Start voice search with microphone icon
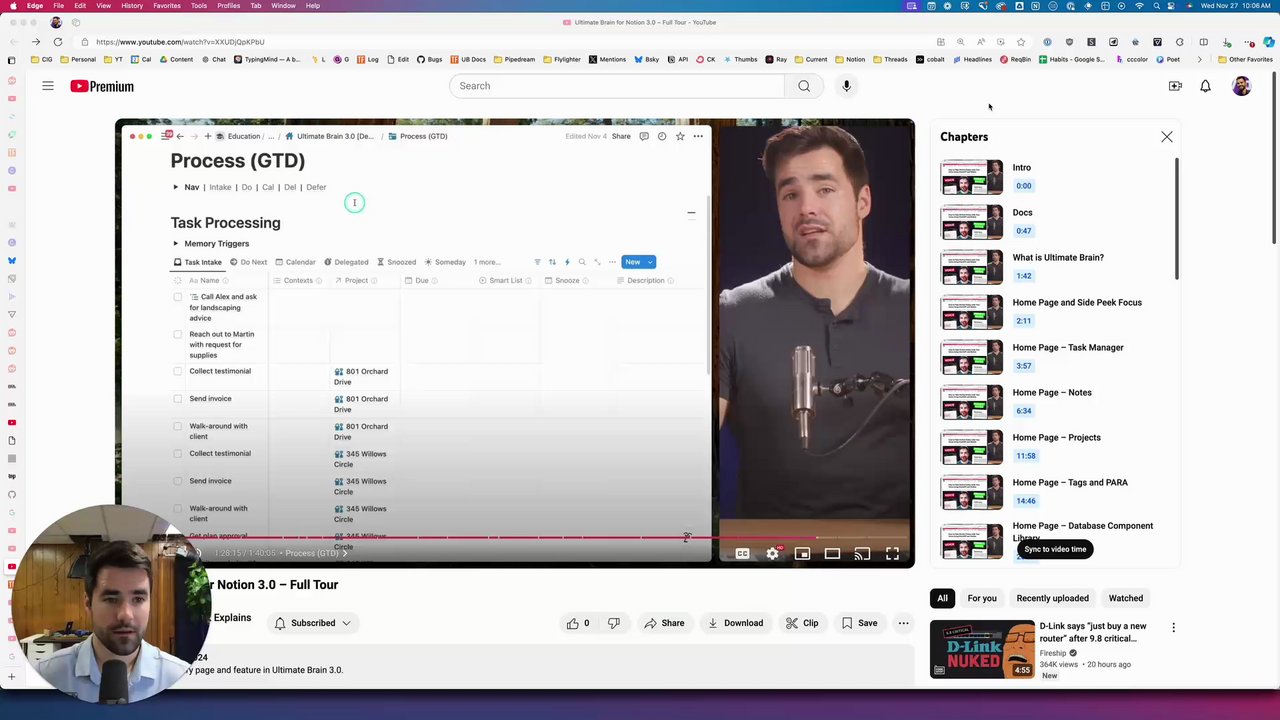The height and width of the screenshot is (720, 1280). click(846, 86)
